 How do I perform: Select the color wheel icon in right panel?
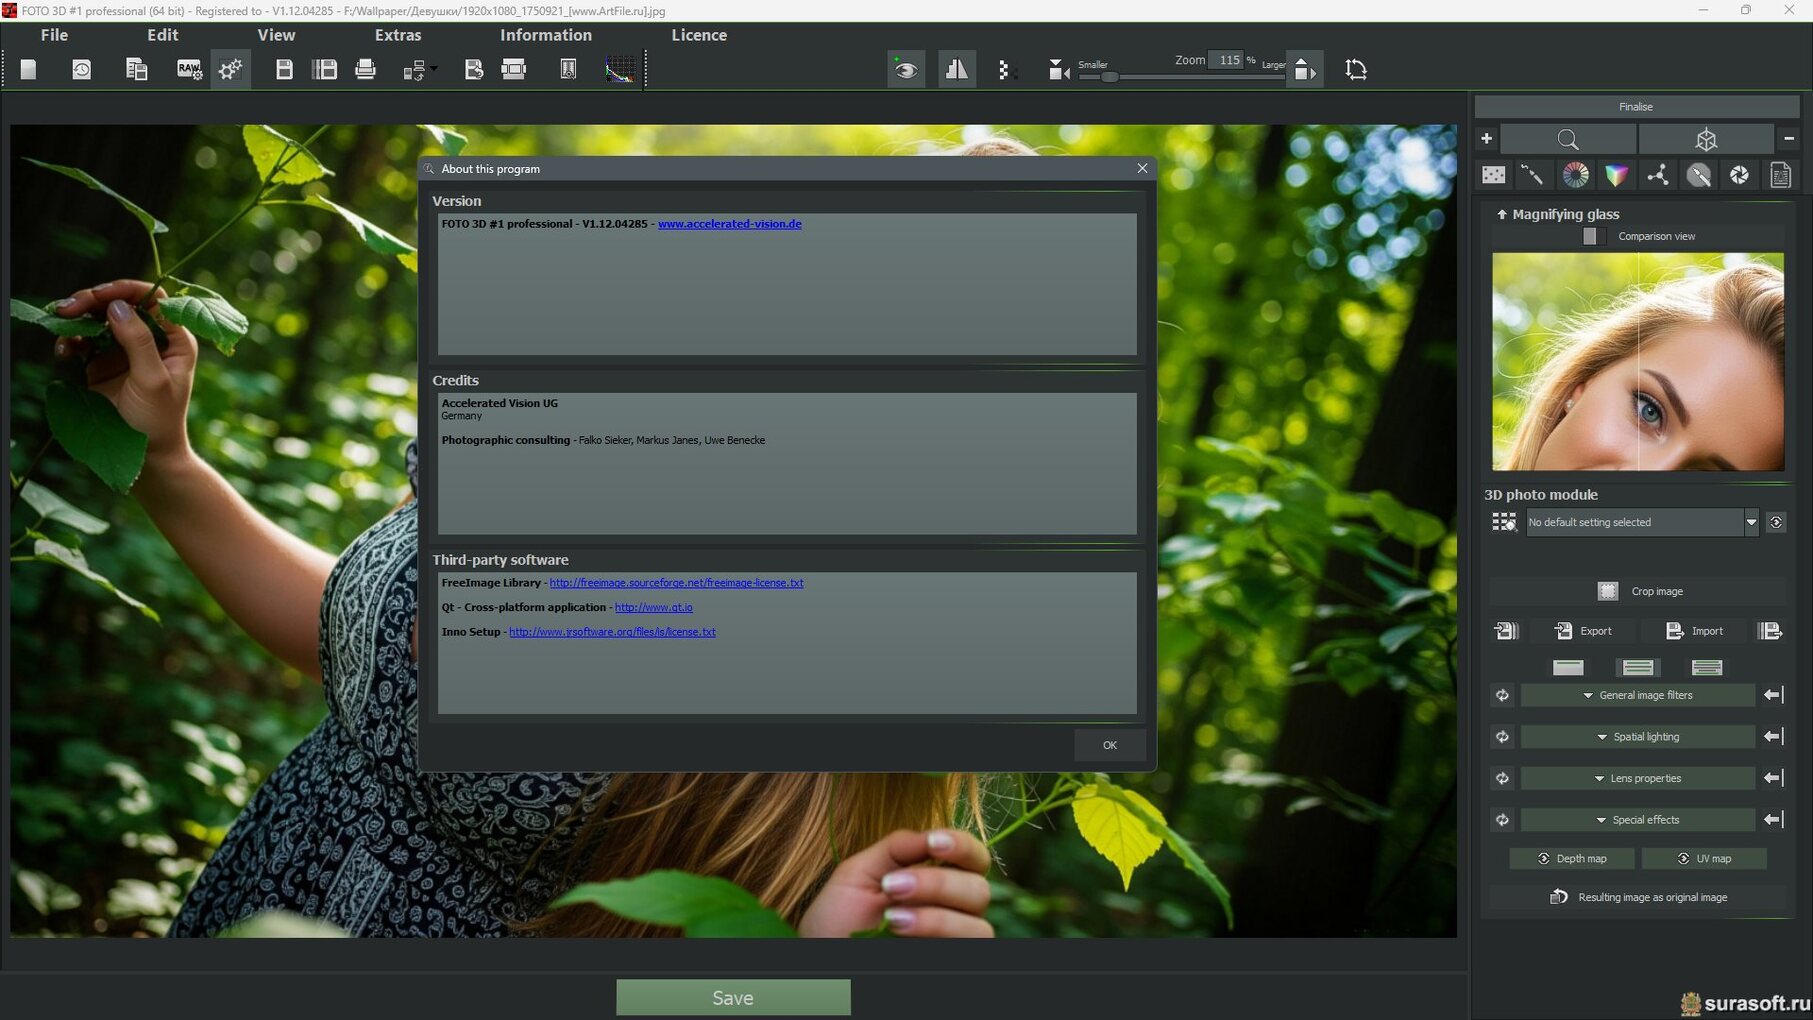point(1575,175)
